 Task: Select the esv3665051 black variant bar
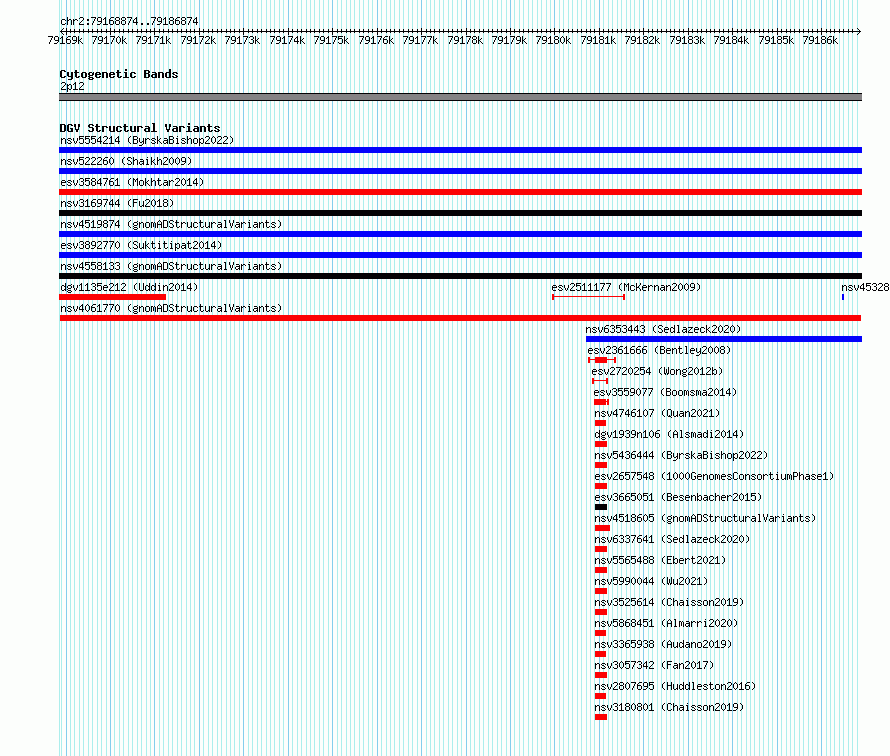click(x=601, y=507)
